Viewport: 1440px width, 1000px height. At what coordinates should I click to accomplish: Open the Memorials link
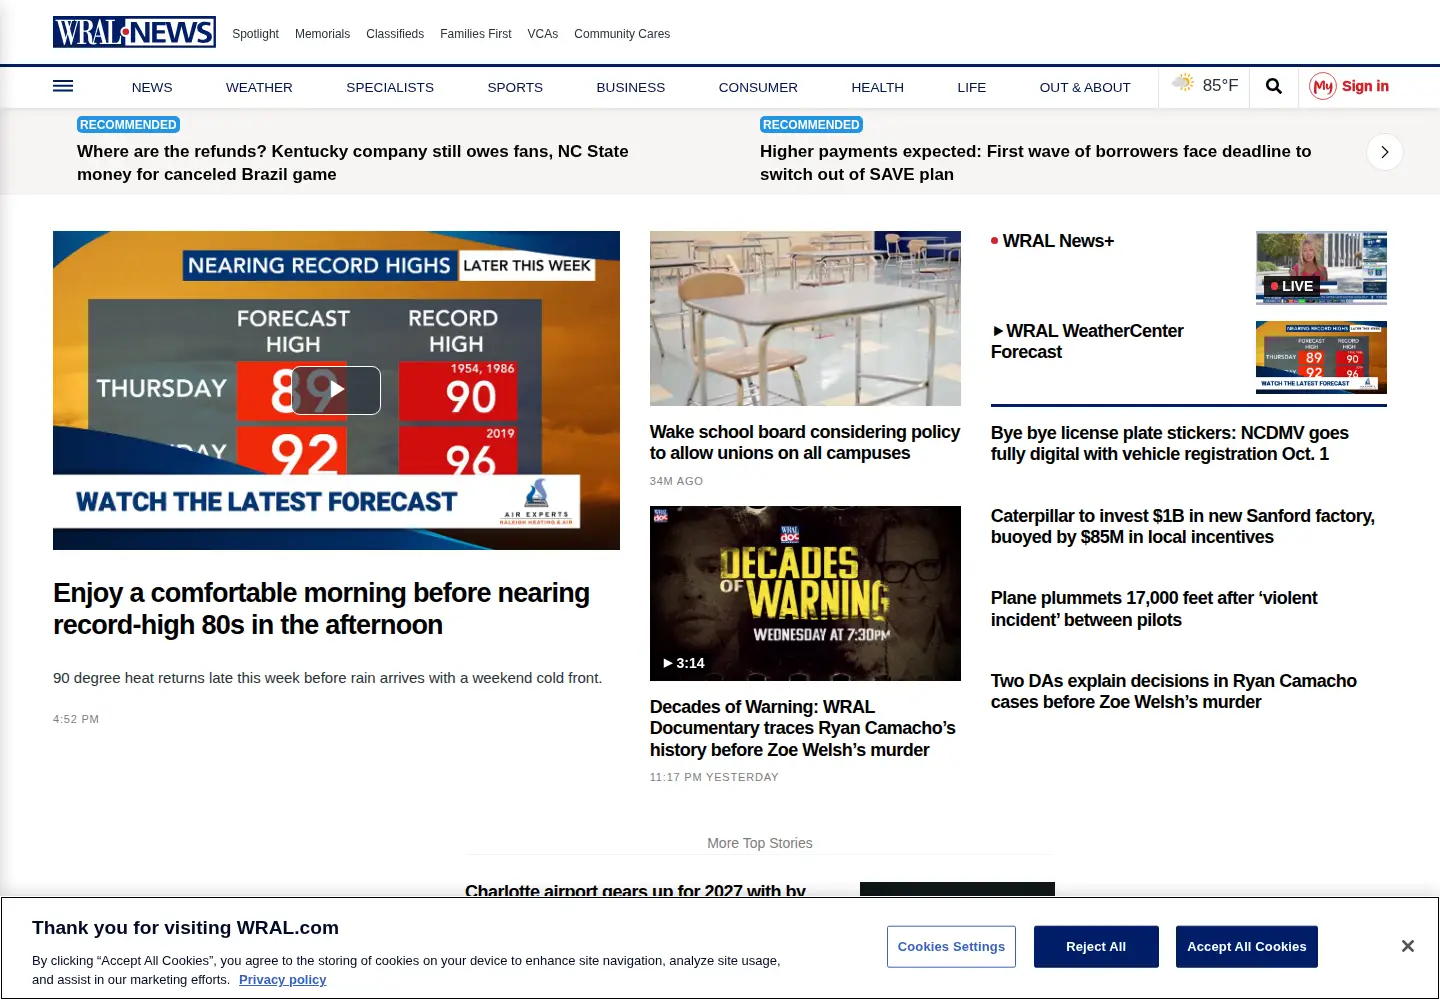click(322, 34)
